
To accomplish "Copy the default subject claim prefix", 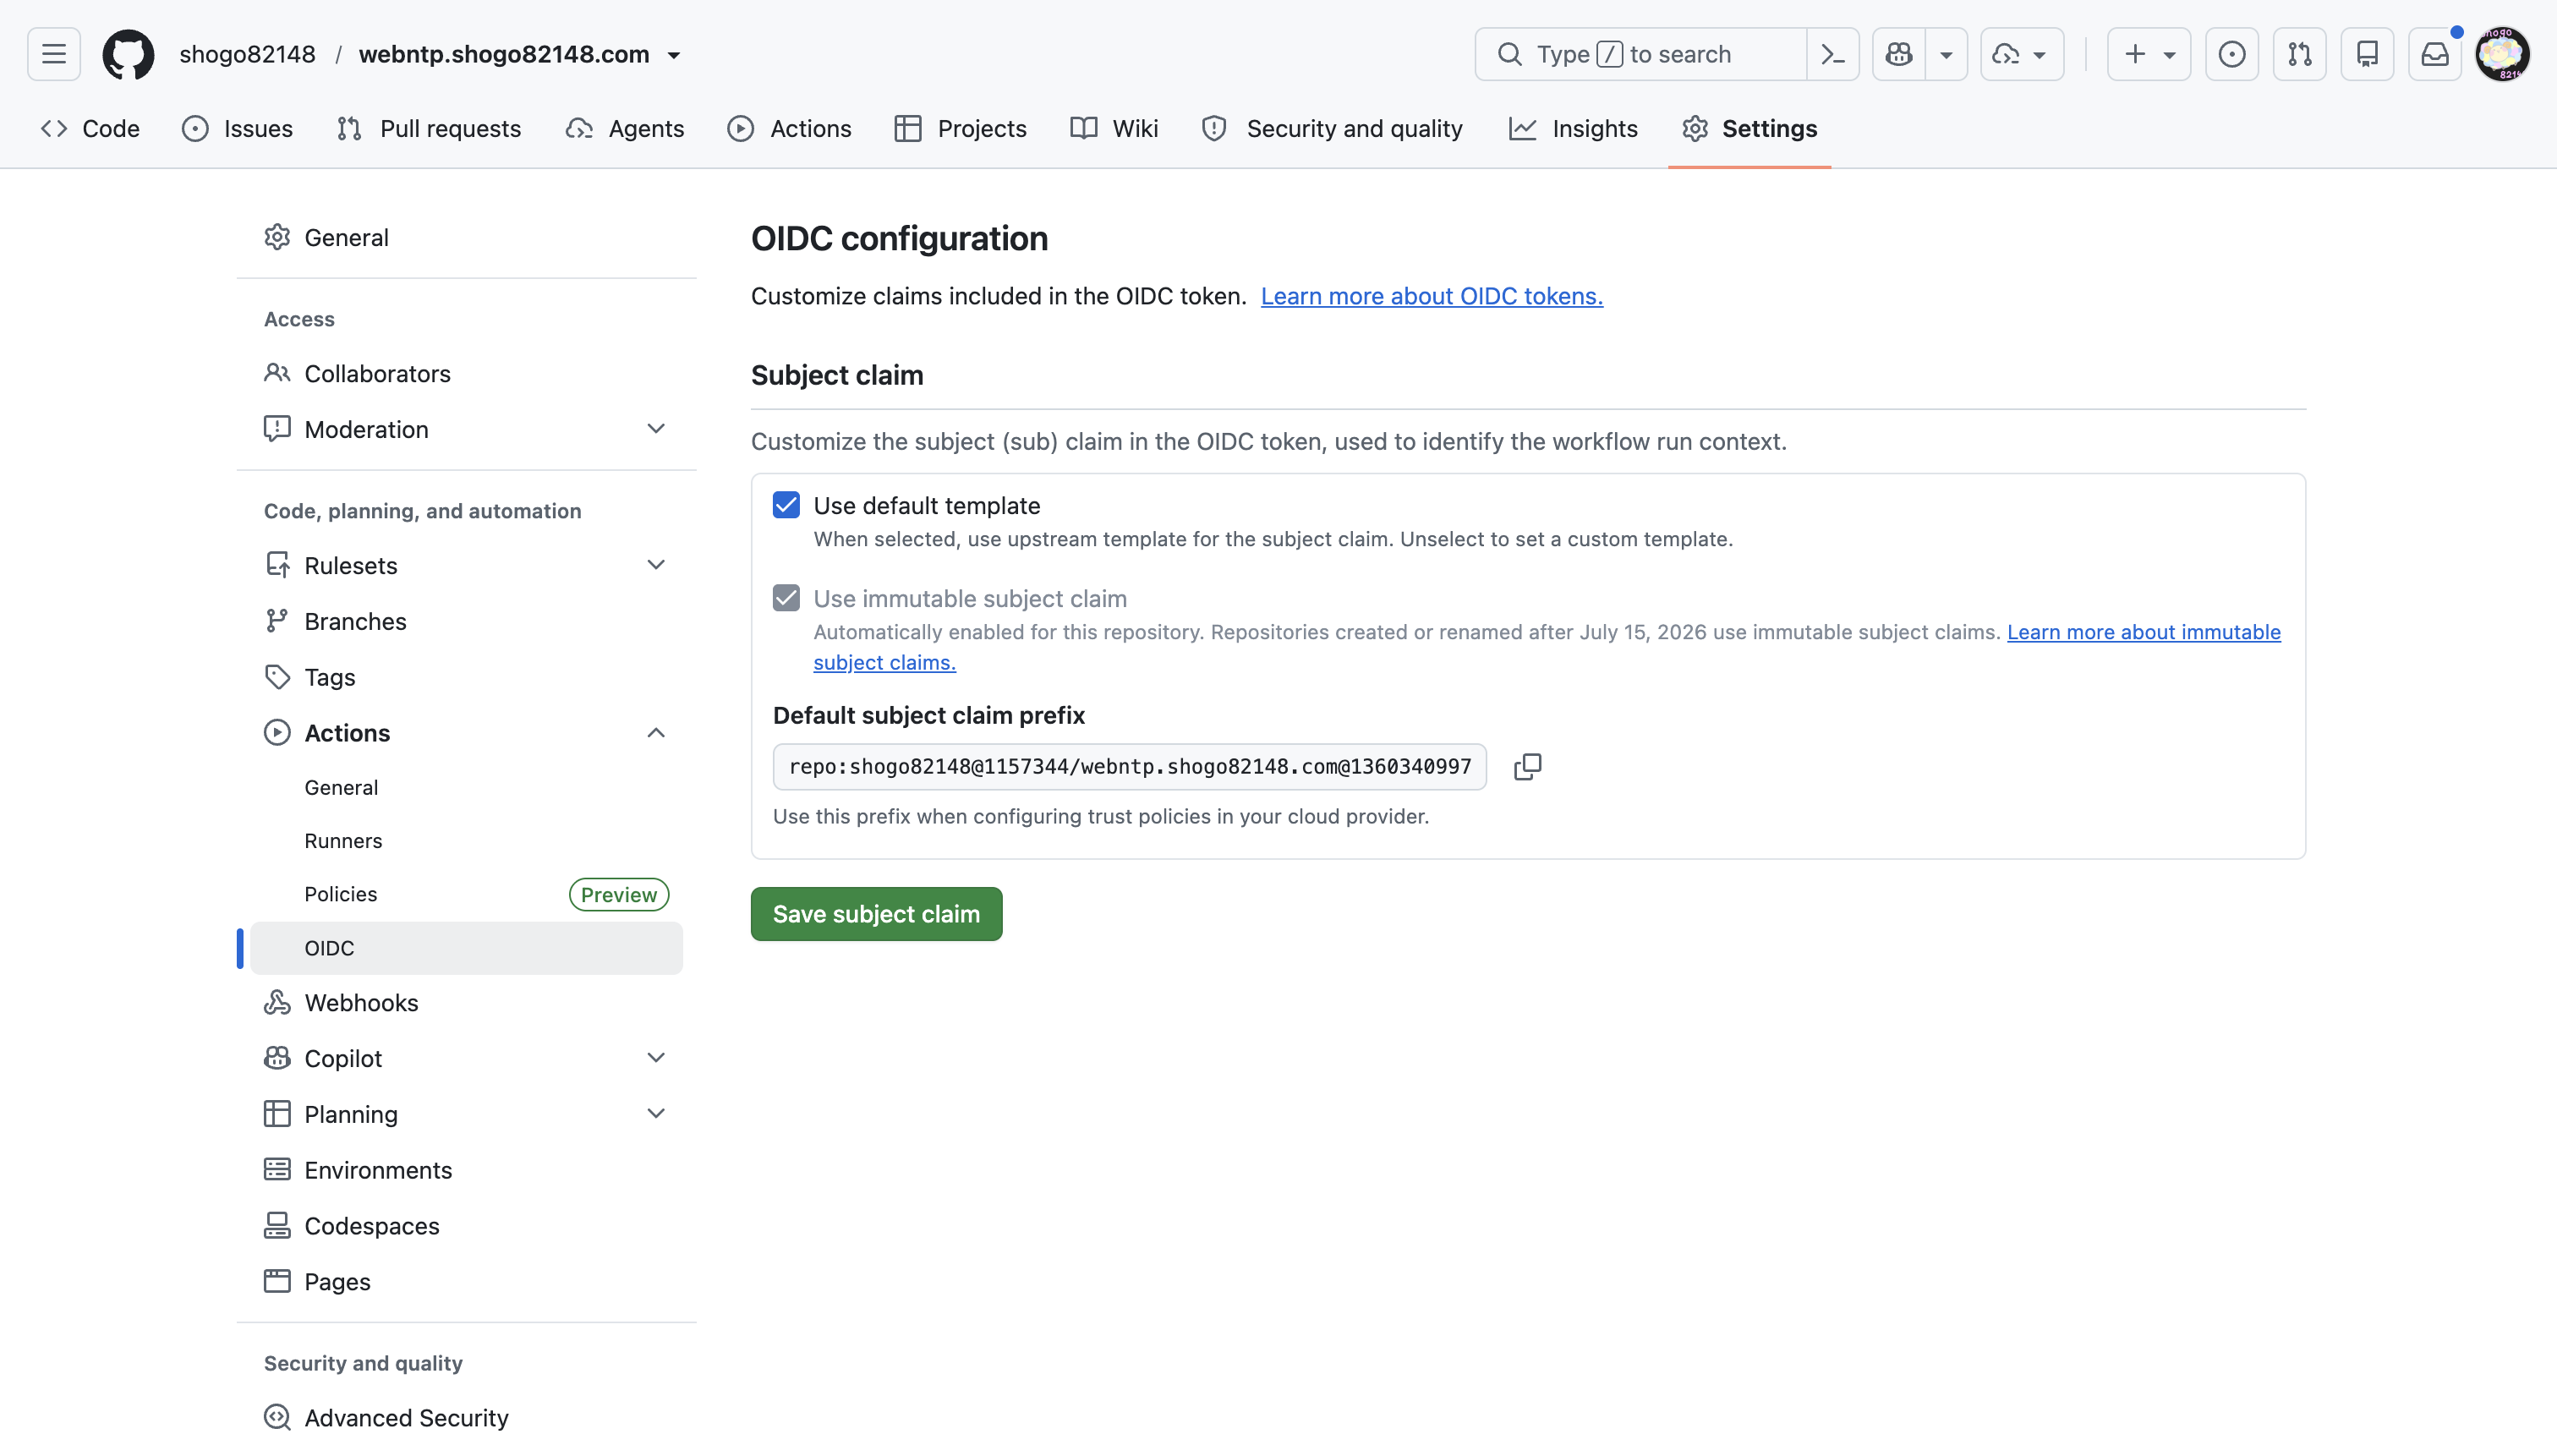I will point(1527,767).
